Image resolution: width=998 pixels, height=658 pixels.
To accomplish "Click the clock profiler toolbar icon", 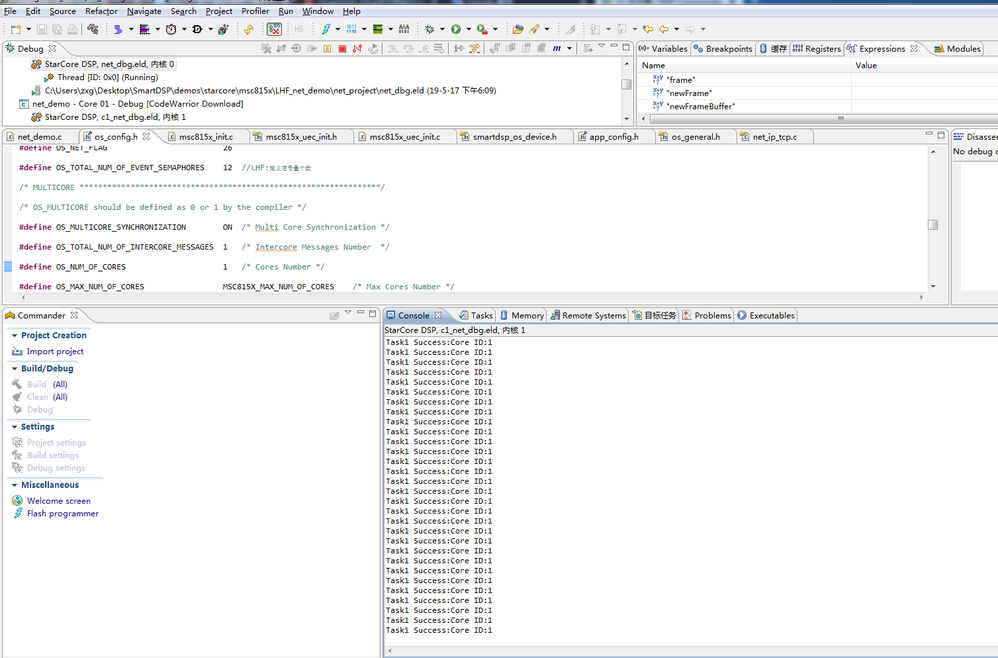I will coord(171,29).
